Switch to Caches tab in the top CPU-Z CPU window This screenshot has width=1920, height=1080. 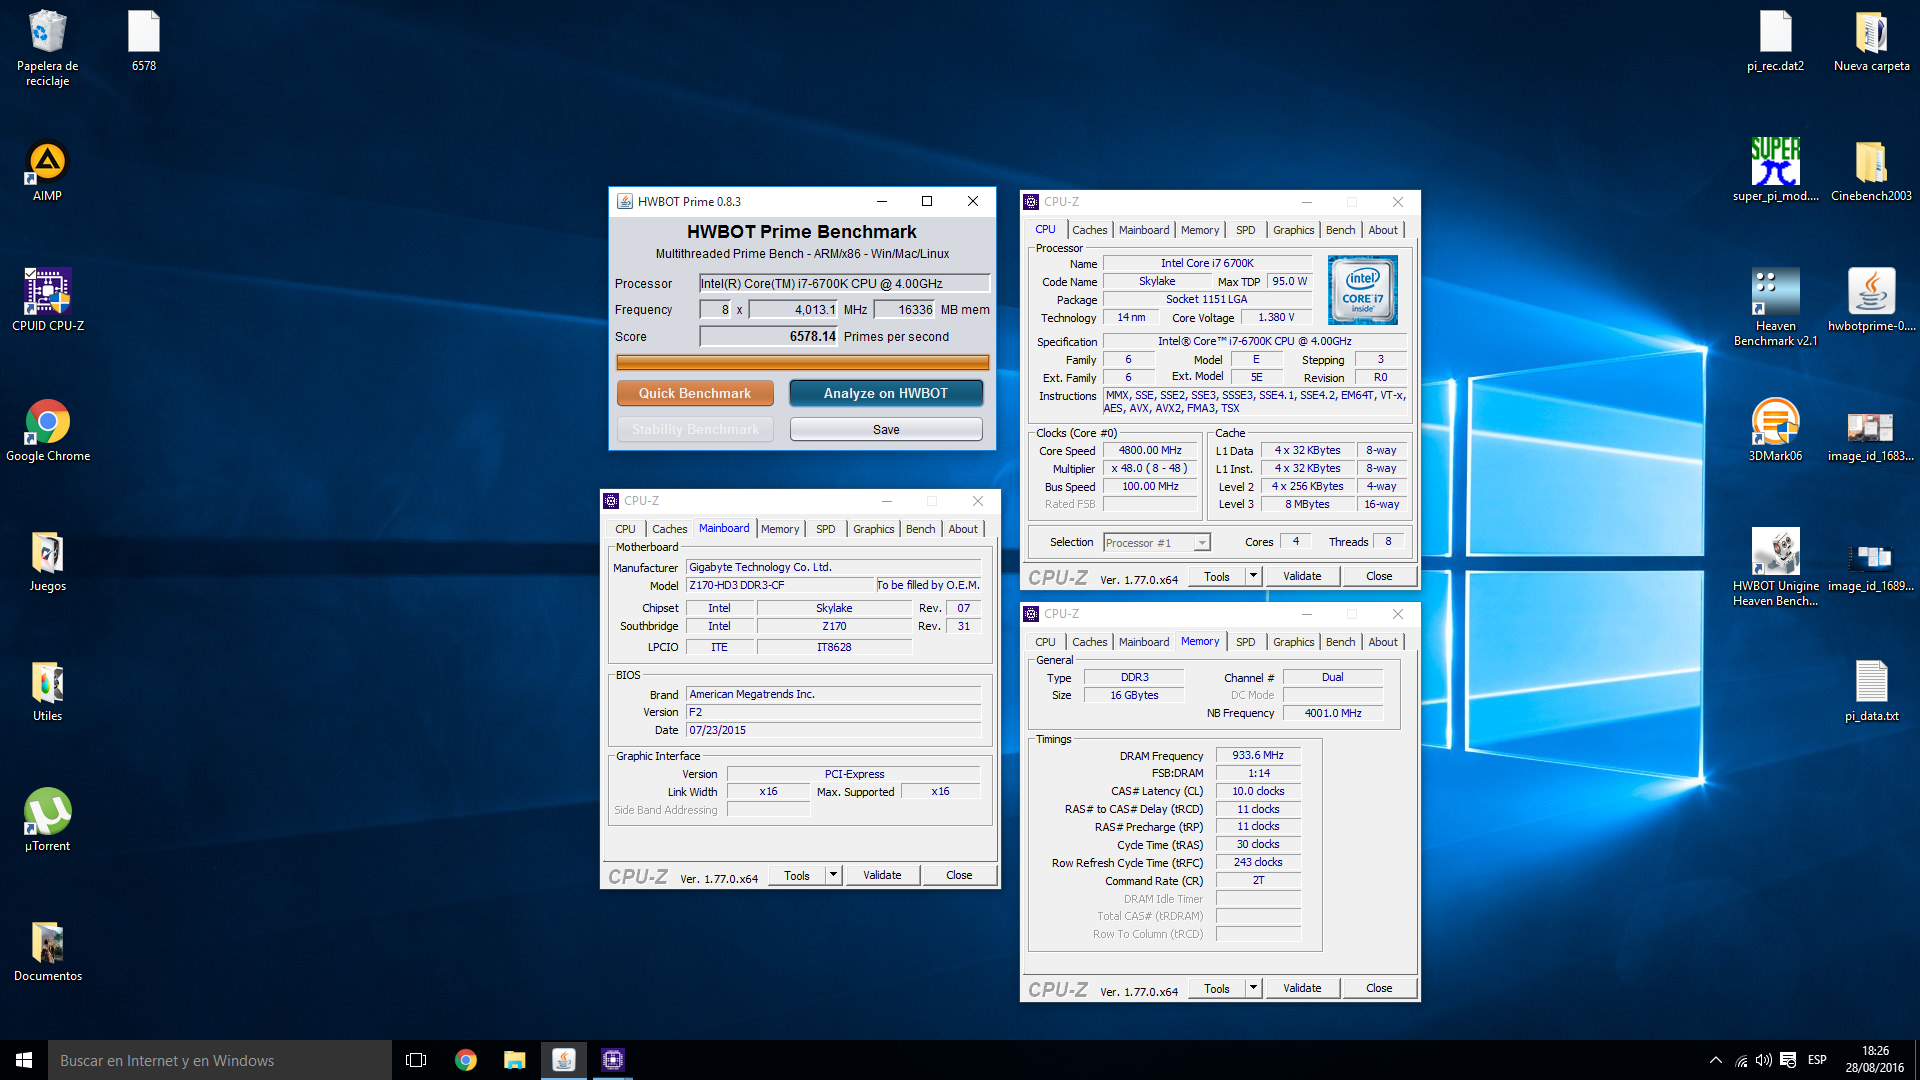(1089, 230)
